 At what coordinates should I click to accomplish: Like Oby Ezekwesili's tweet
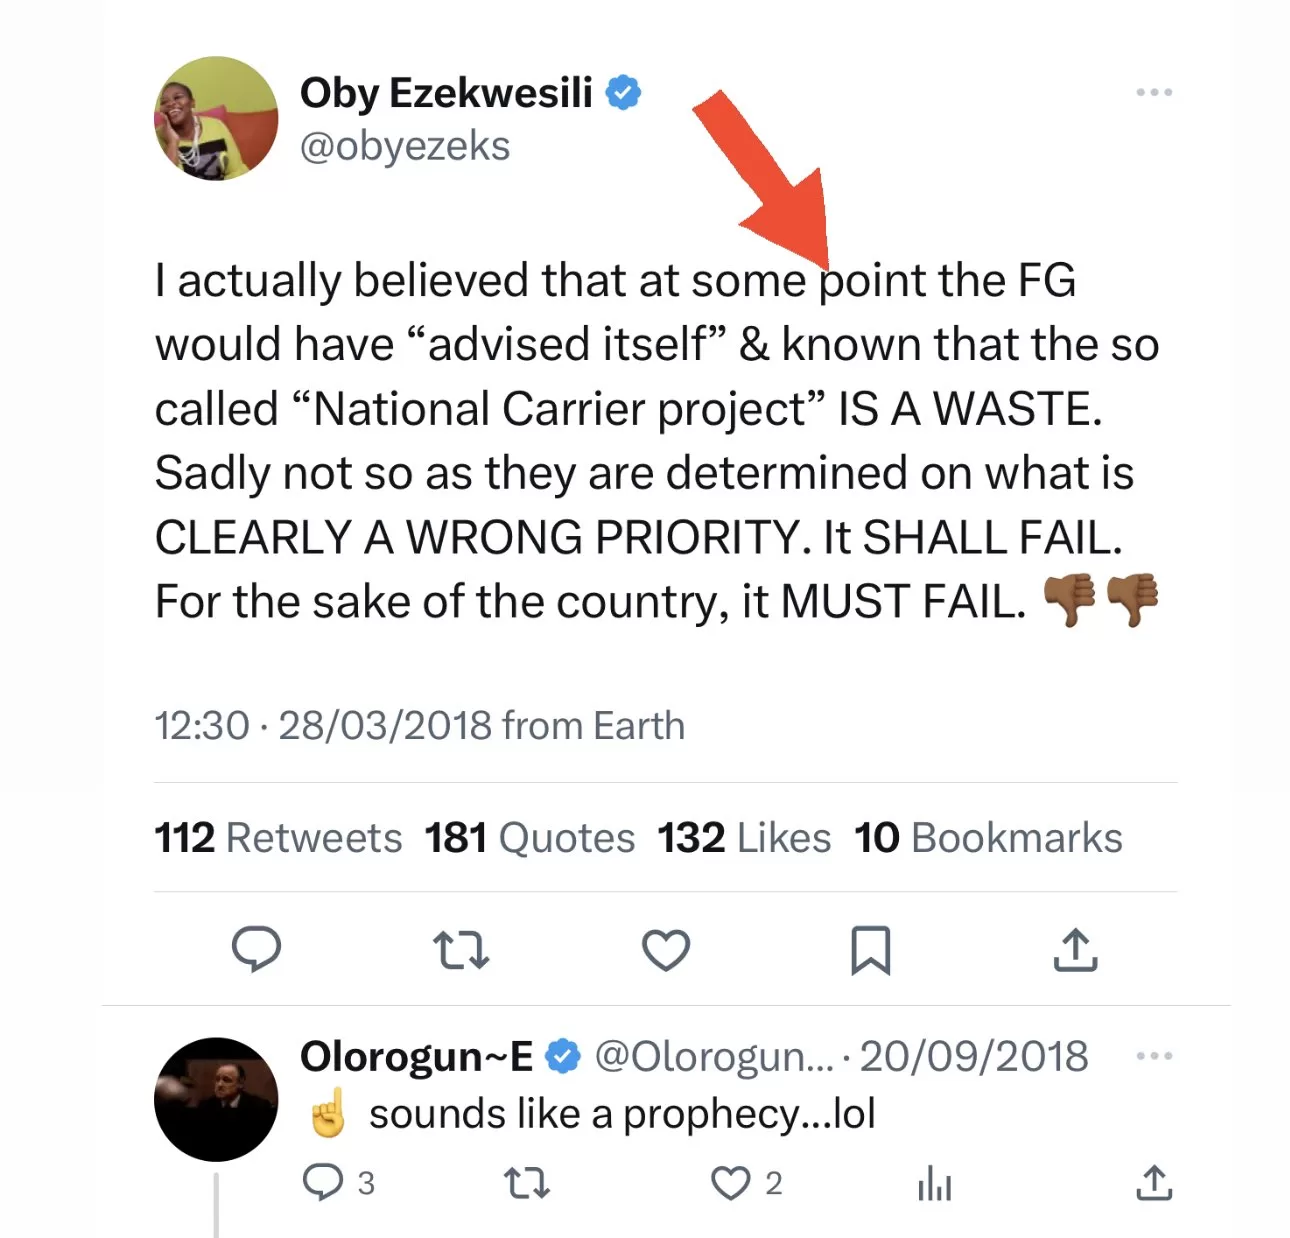point(667,951)
